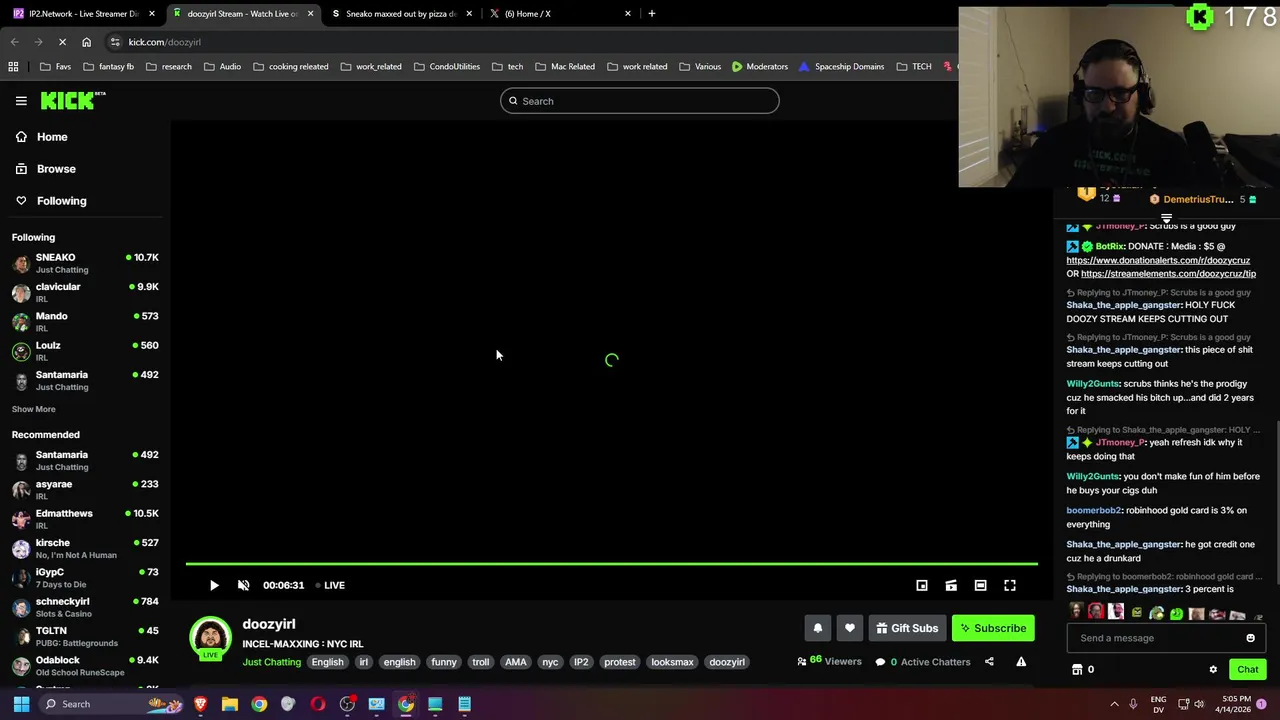
Task: Select the protest tag
Action: pyautogui.click(x=619, y=662)
